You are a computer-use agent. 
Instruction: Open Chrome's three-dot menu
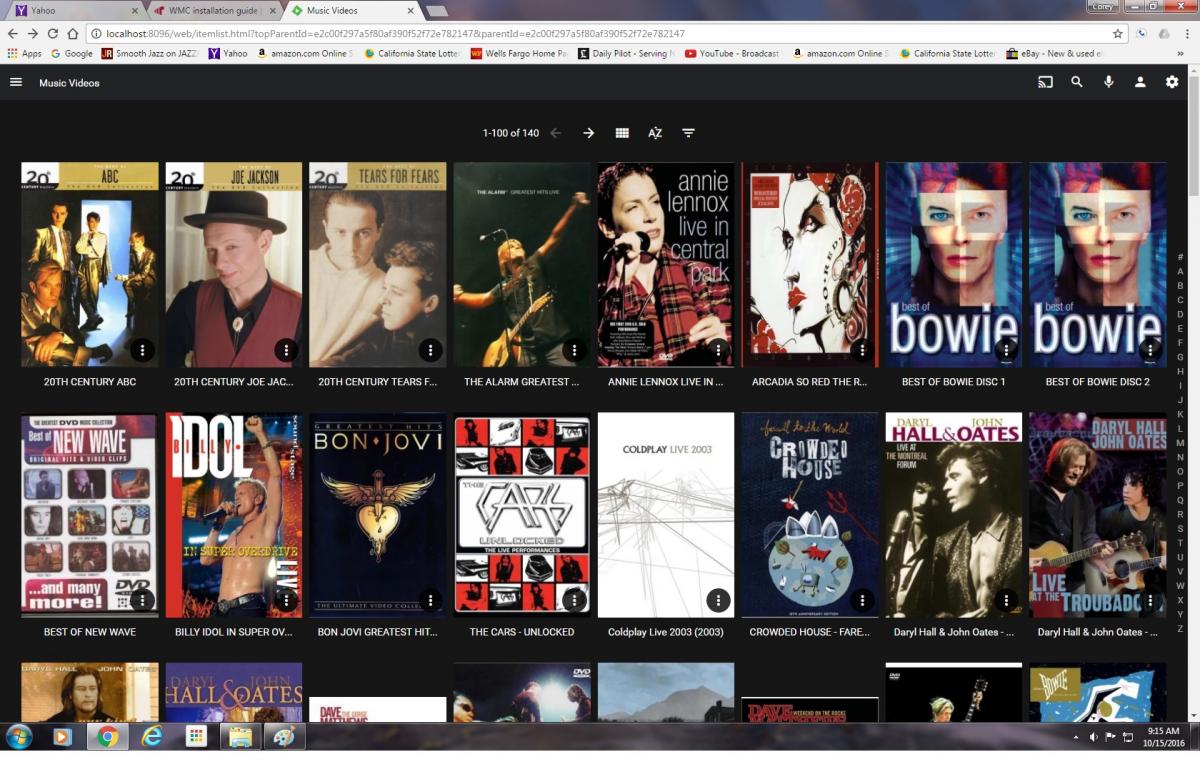(x=1188, y=33)
